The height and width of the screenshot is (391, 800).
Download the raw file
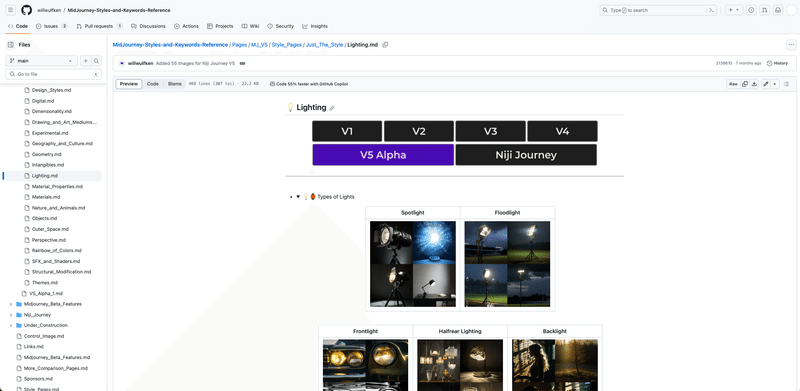point(754,84)
